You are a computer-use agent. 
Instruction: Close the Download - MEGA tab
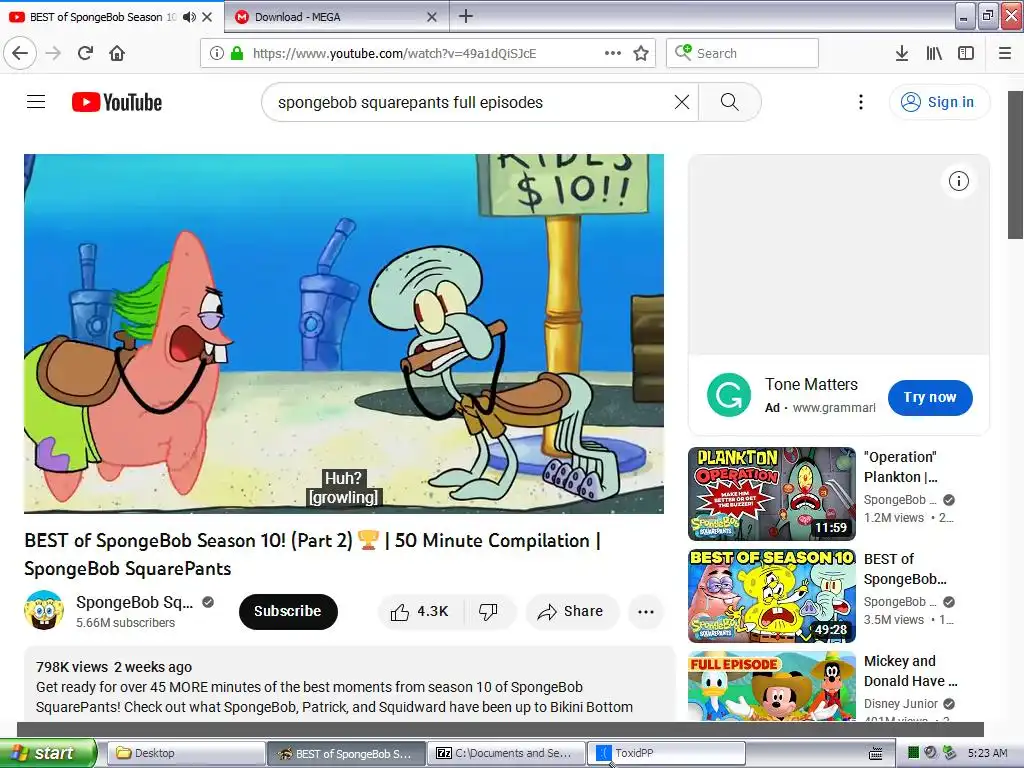pos(432,17)
